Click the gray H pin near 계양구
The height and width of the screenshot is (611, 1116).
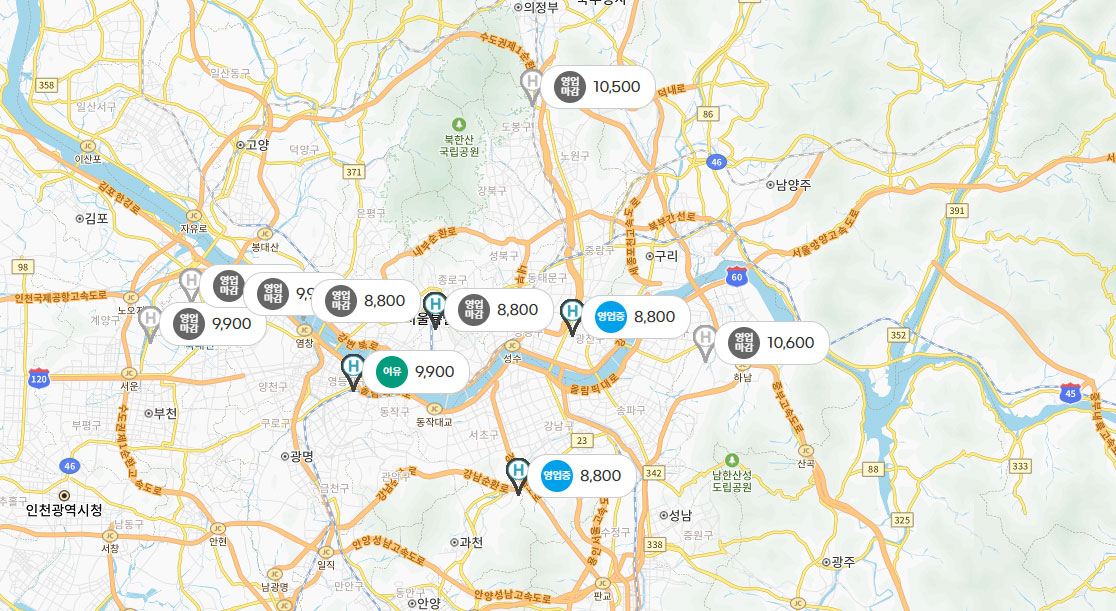tap(149, 324)
